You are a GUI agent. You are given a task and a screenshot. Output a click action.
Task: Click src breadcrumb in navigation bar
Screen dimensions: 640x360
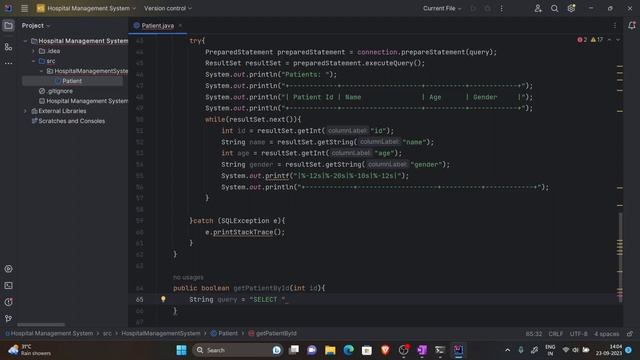(107, 333)
